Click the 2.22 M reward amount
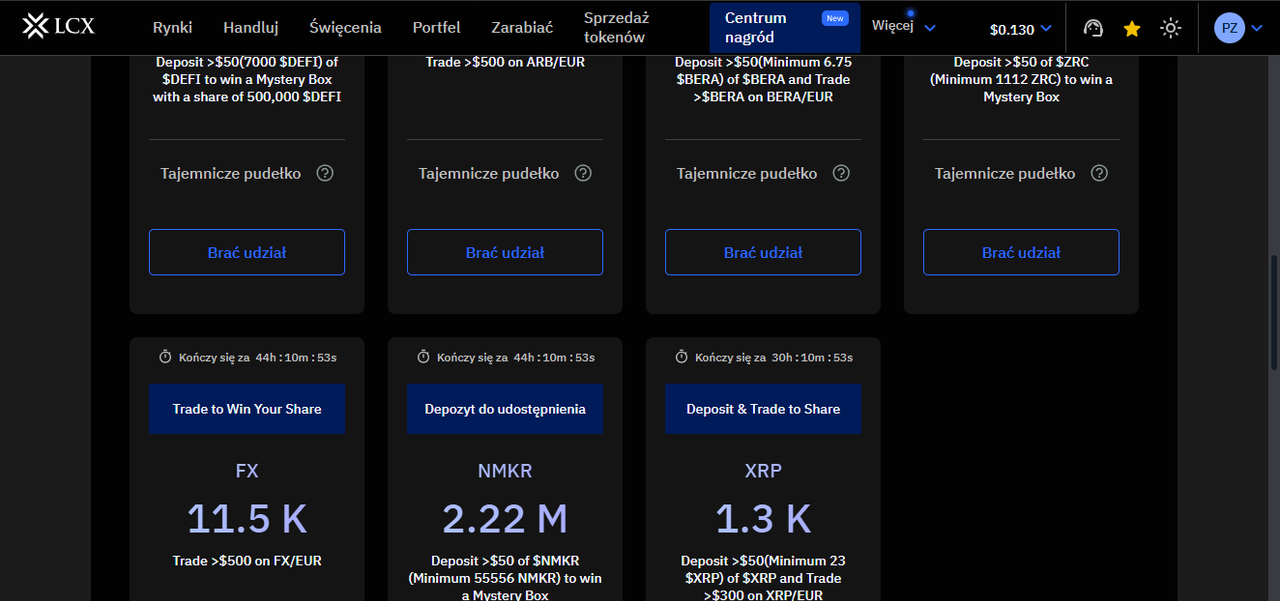1280x601 pixels. coord(505,518)
